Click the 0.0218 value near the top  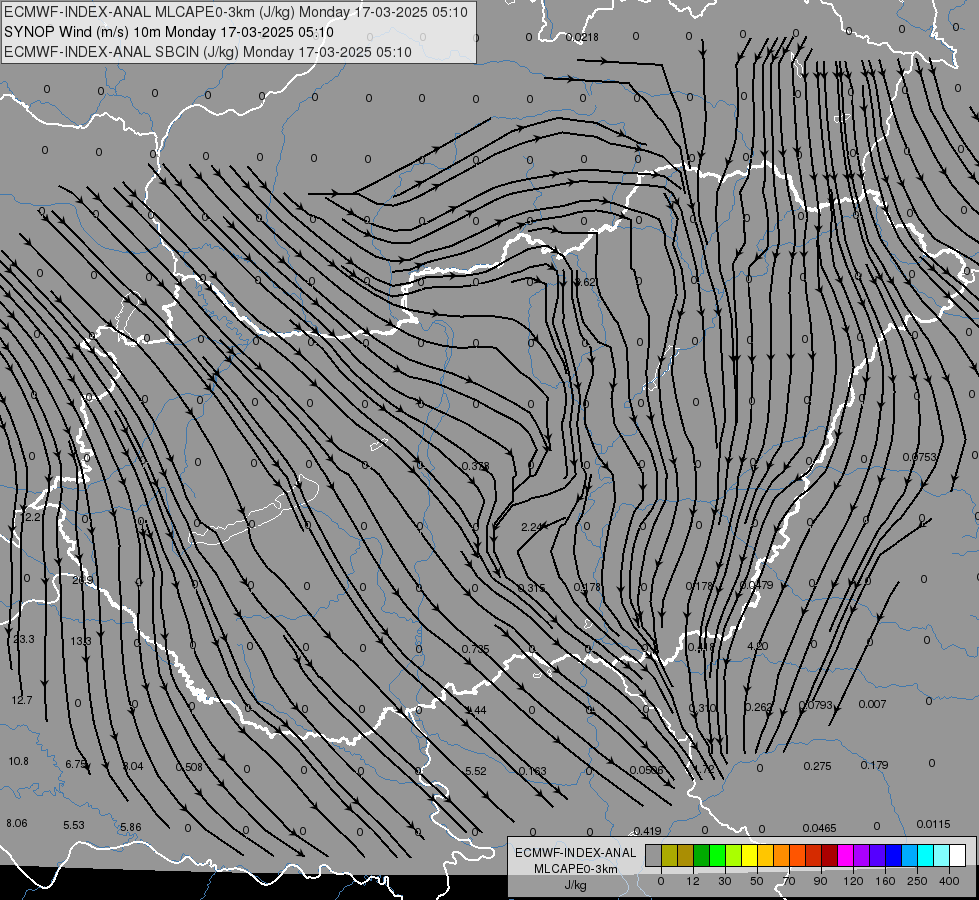point(582,37)
